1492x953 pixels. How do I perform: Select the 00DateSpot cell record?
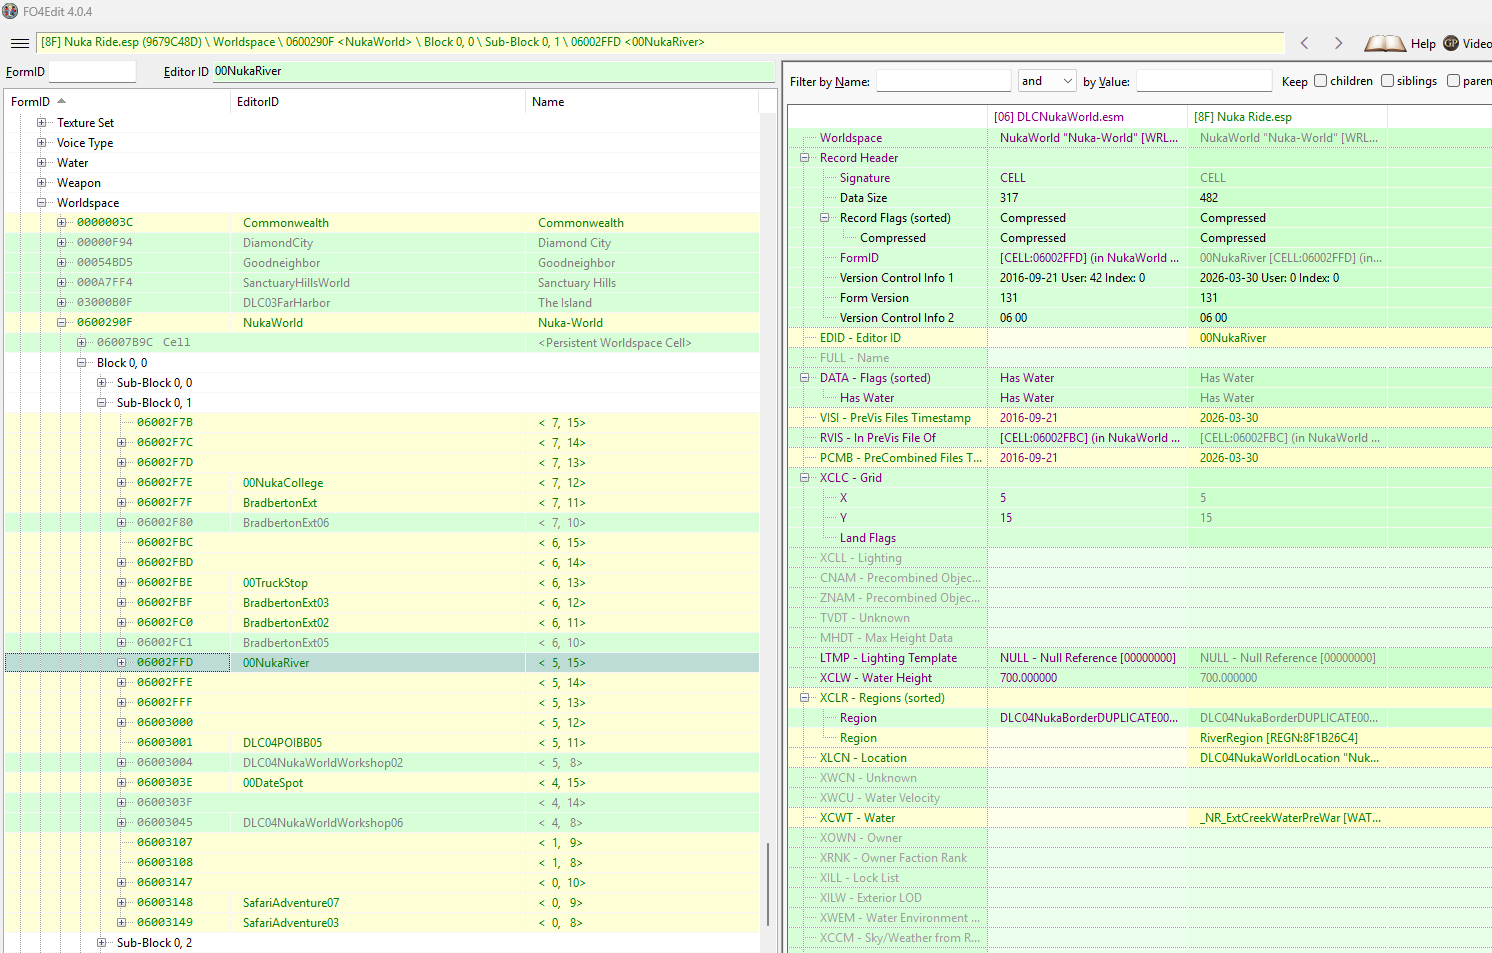click(x=382, y=783)
